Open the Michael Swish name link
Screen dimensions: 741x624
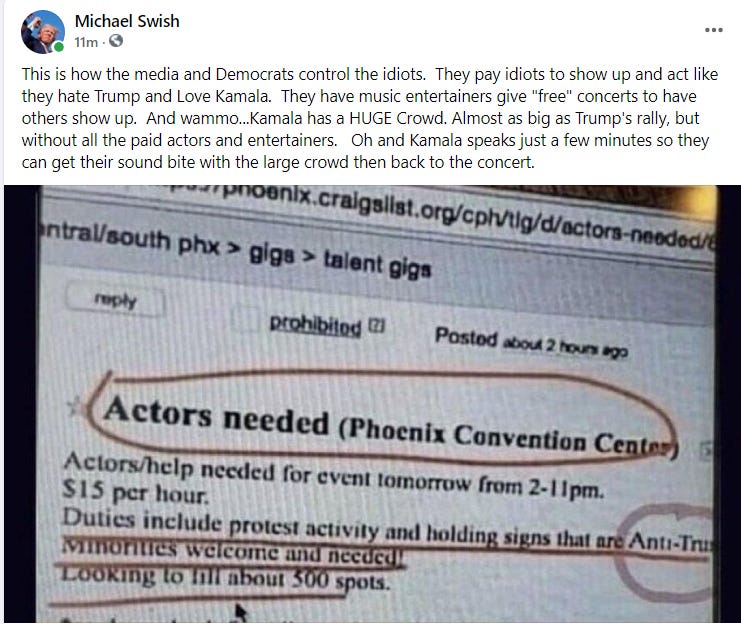click(x=127, y=21)
